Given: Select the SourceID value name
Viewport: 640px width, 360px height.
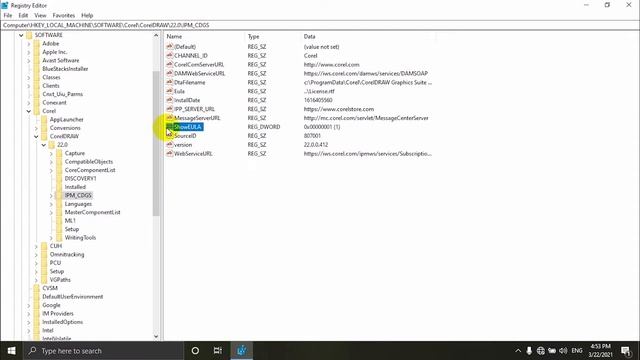Looking at the screenshot, I should pos(185,136).
